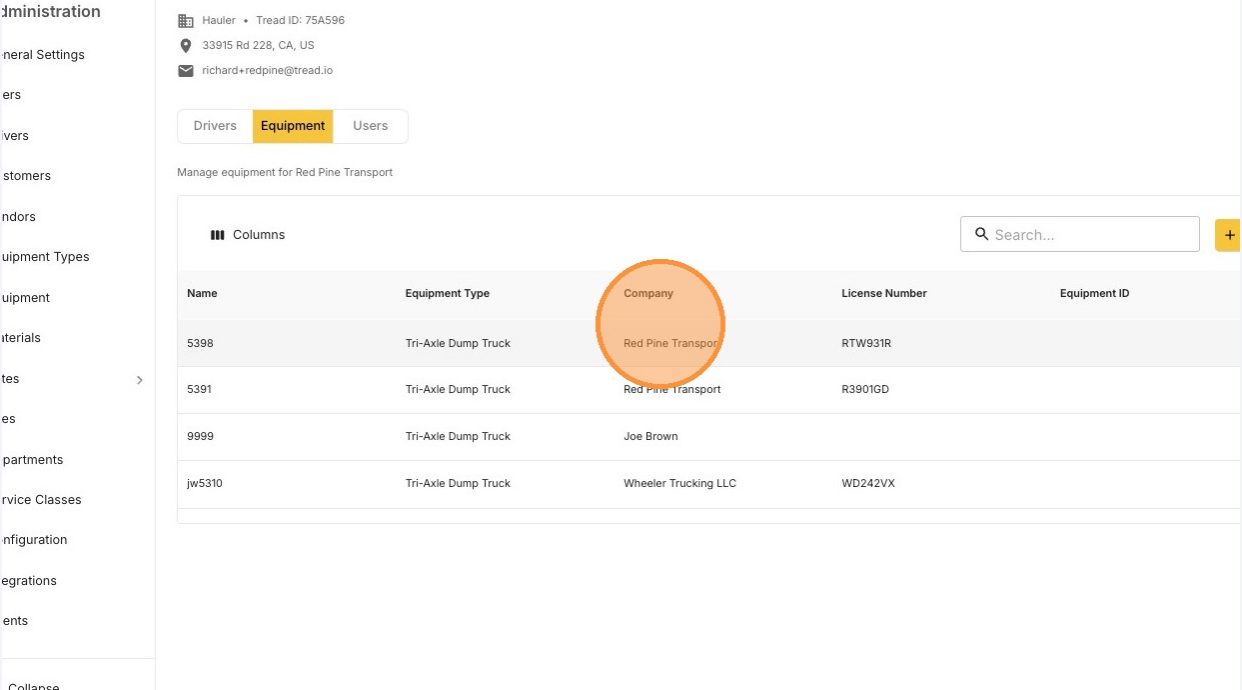Click license number RTW931R
The image size is (1242, 690).
[866, 344]
